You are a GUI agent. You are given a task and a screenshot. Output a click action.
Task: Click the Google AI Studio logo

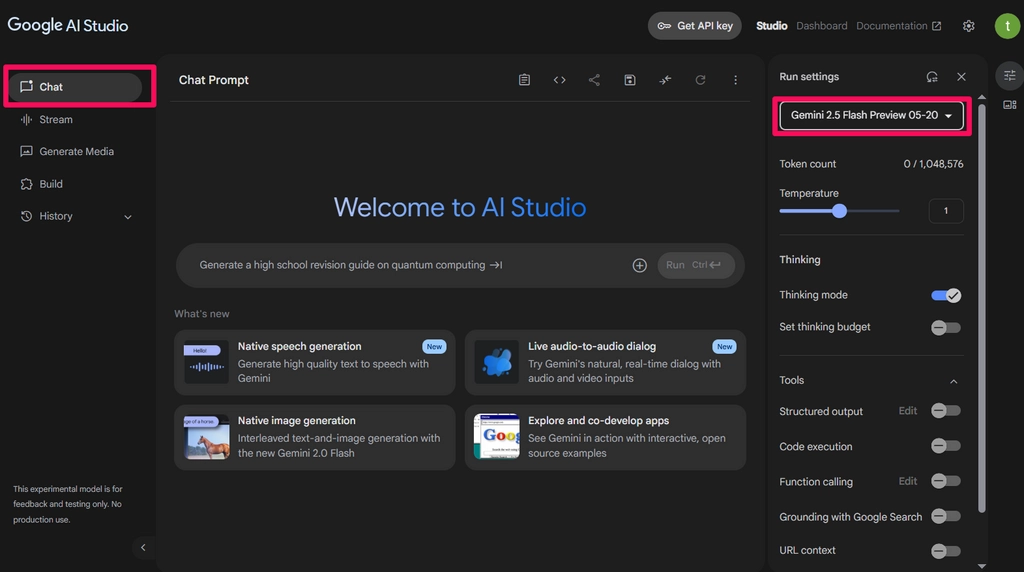pos(68,25)
